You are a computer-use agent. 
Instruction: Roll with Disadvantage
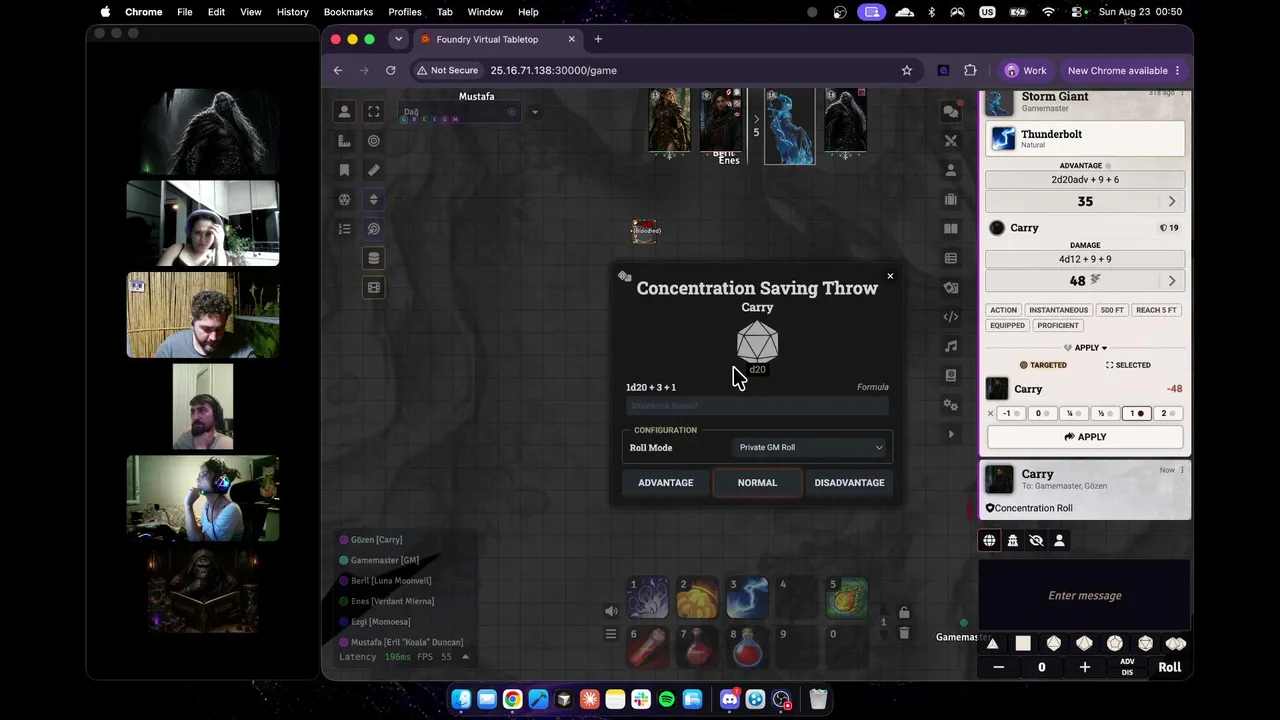[x=849, y=483]
